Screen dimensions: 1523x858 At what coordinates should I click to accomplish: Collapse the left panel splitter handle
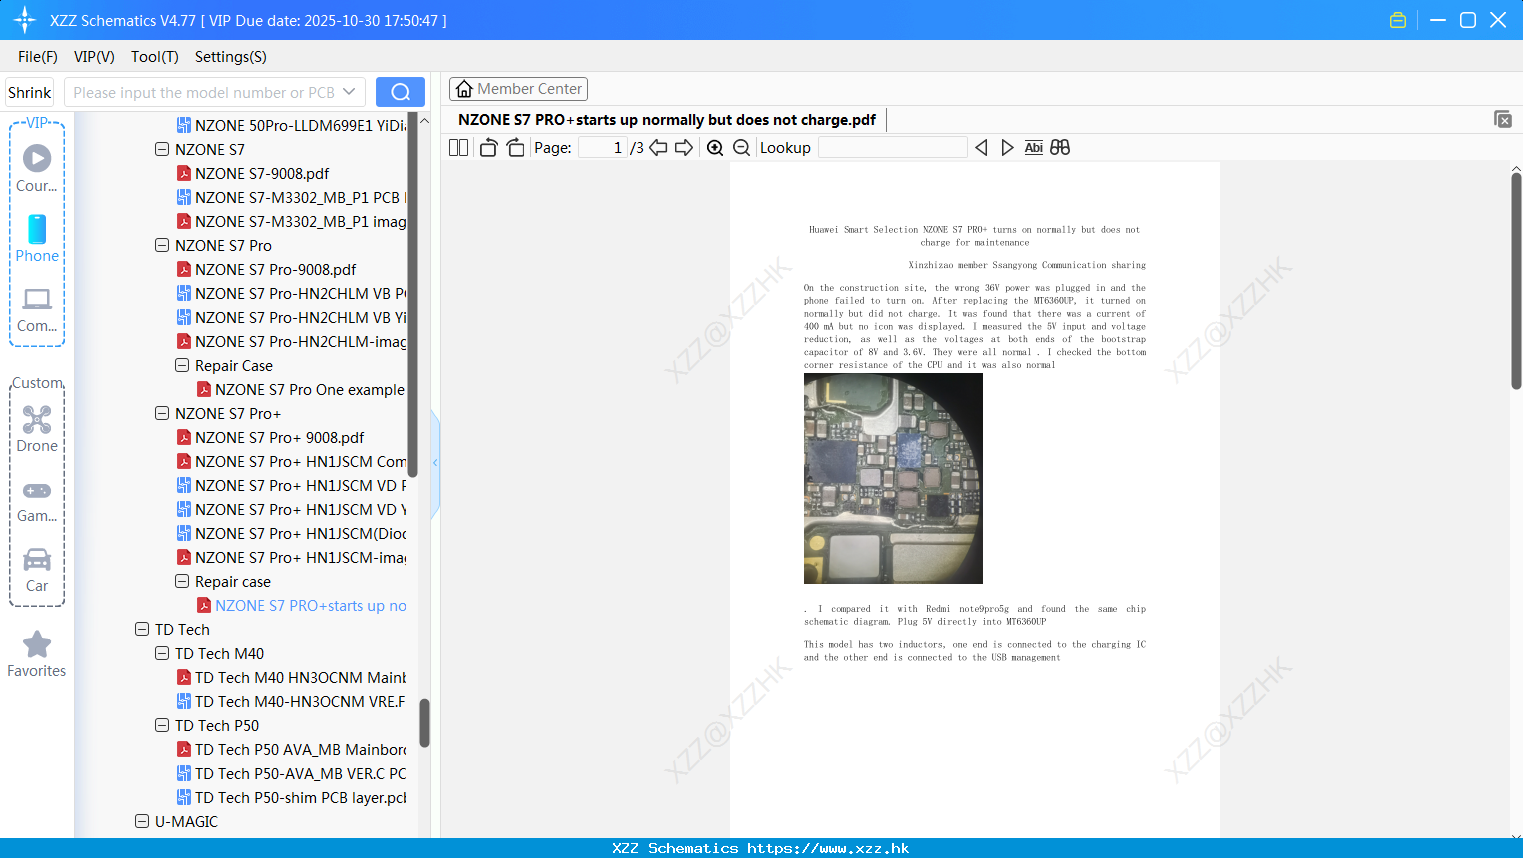pyautogui.click(x=435, y=463)
